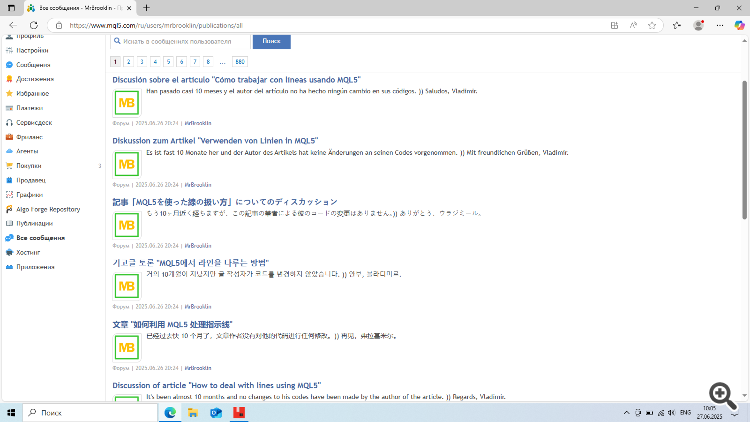The width and height of the screenshot is (750, 422).
Task: Refresh the page in browser
Action: click(33, 25)
